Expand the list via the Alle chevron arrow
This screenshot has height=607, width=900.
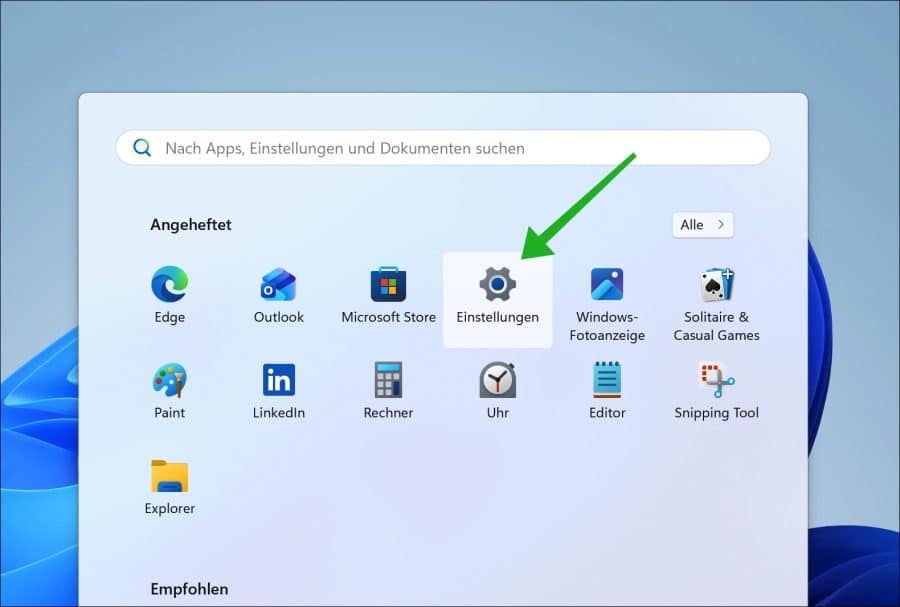721,225
